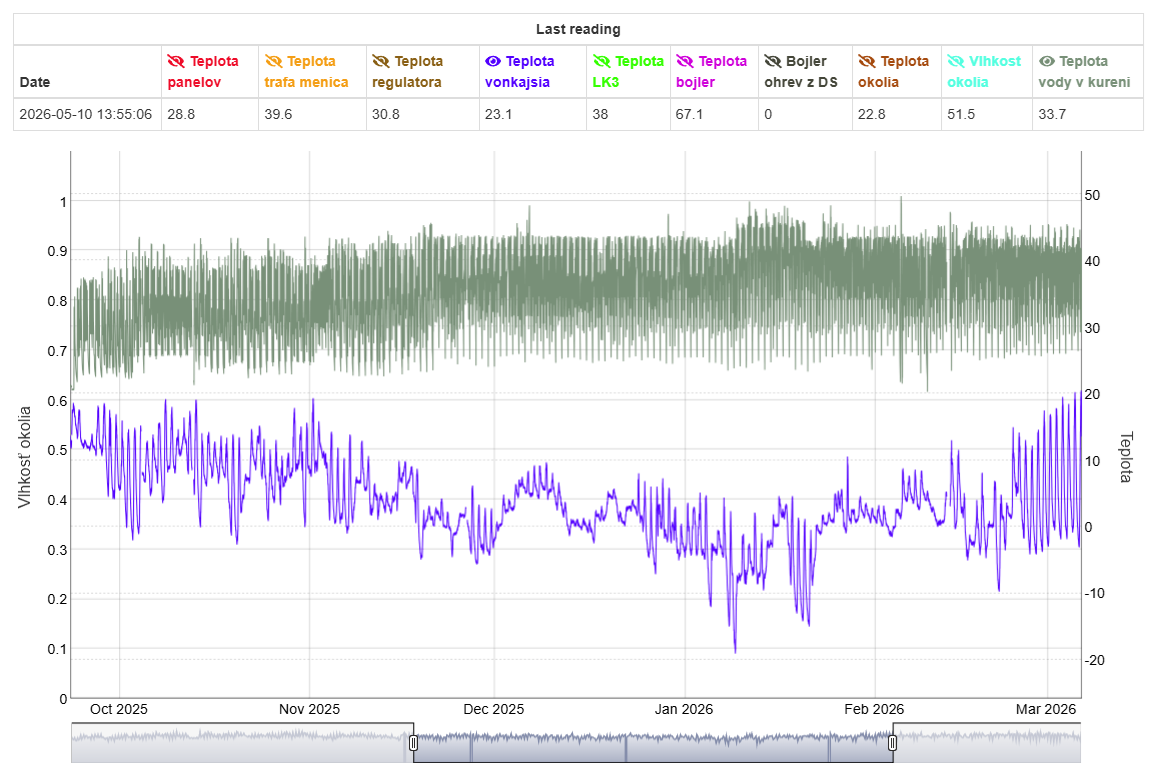The width and height of the screenshot is (1149, 773).
Task: Click the Vlhkosť okolia left axis title
Action: click(x=25, y=457)
